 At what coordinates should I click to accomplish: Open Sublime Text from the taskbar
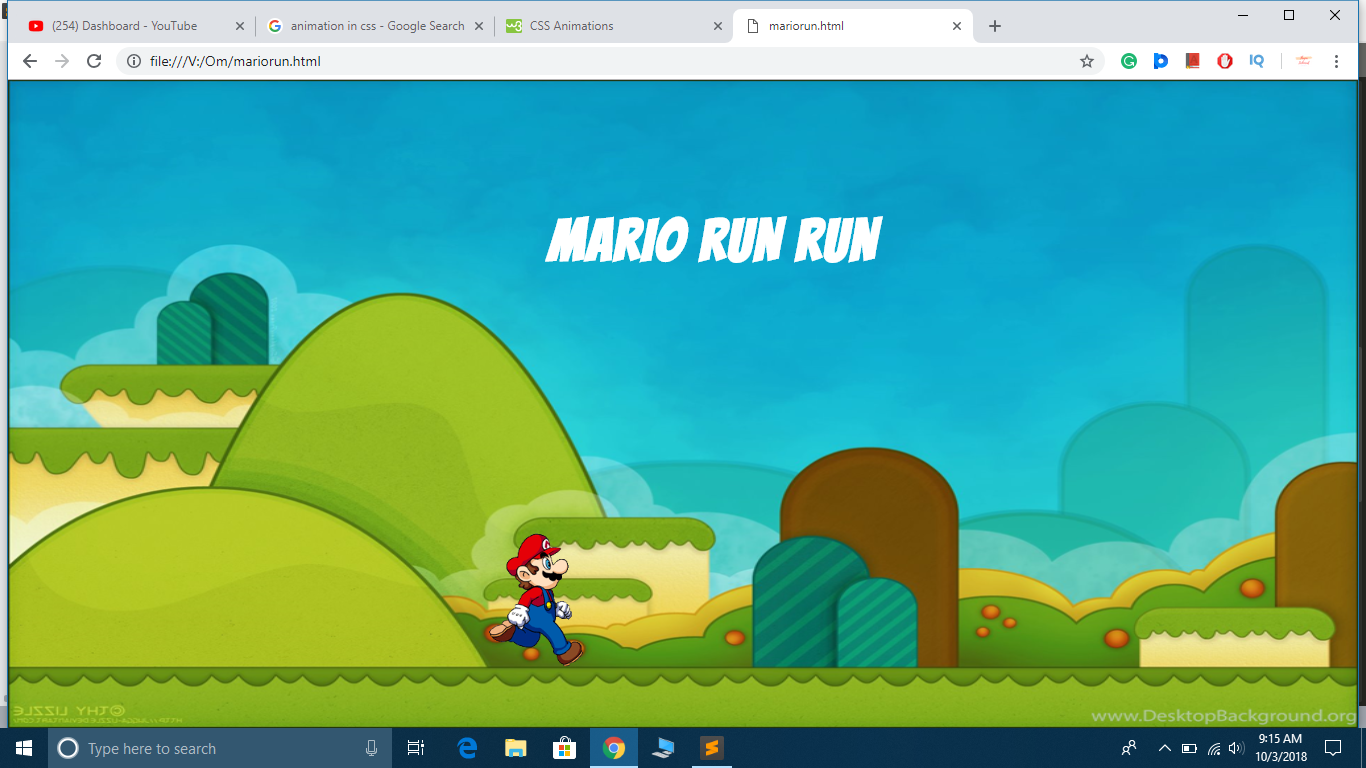click(x=711, y=748)
